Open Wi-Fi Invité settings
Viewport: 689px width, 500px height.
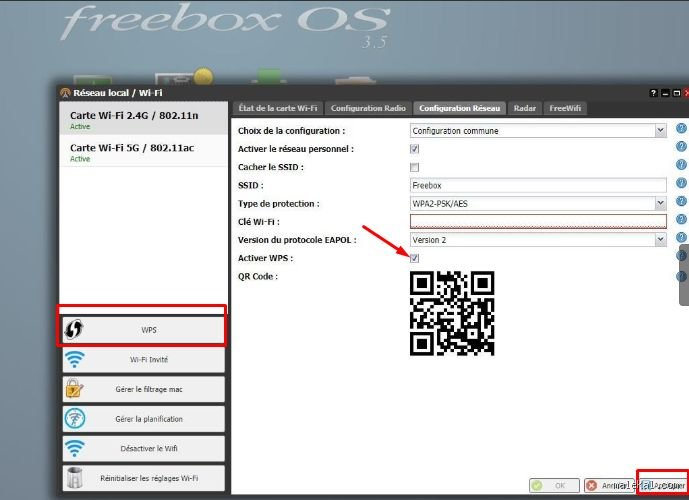point(144,359)
